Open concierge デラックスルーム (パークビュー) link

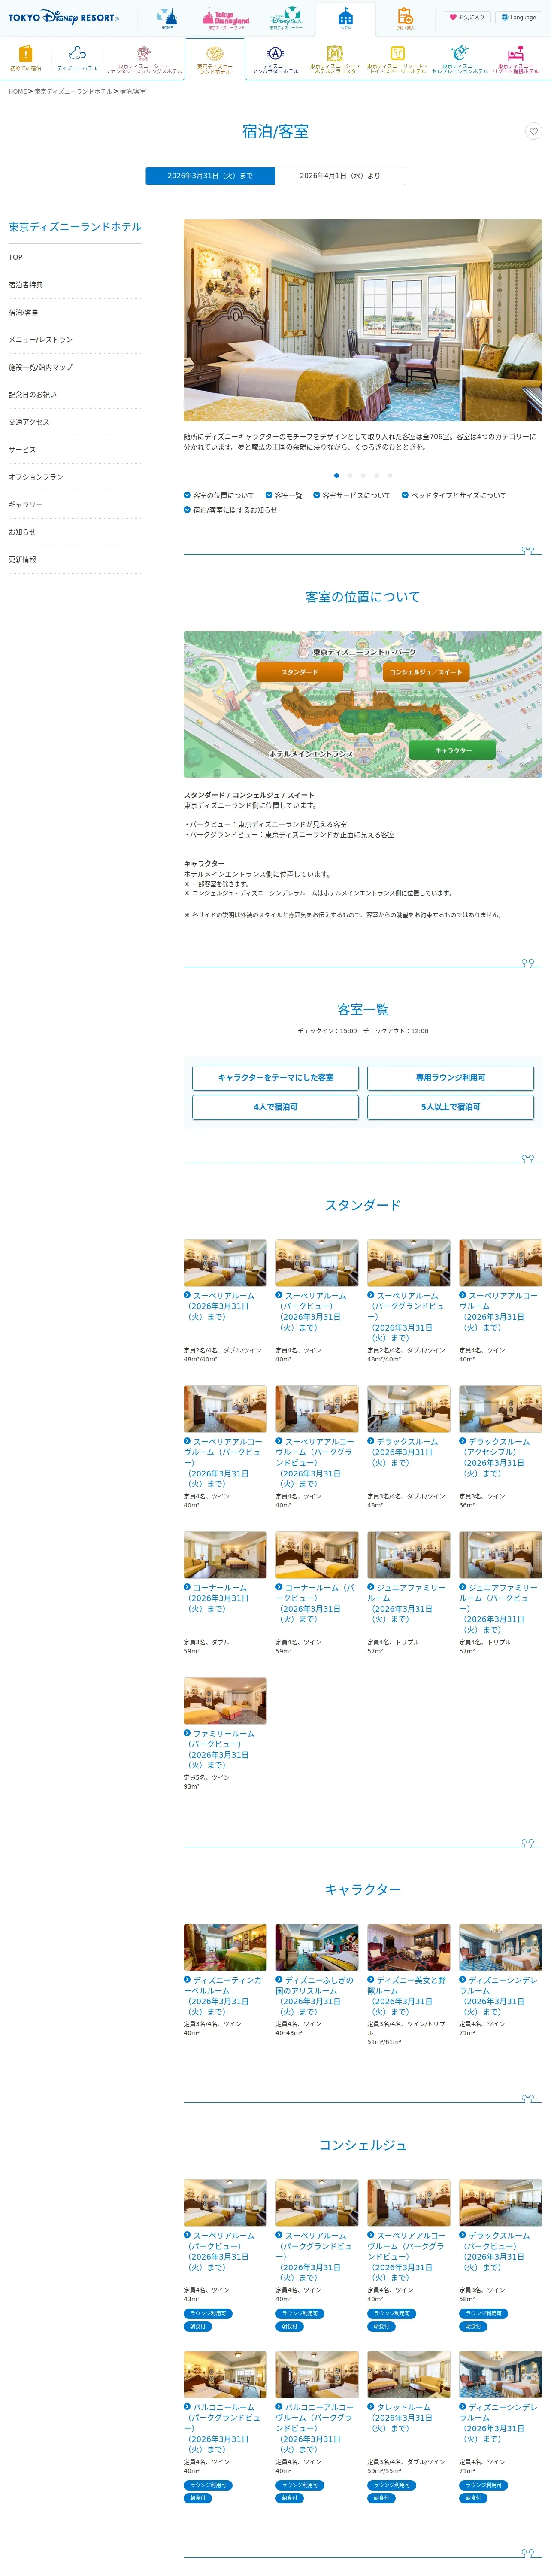tap(500, 2251)
